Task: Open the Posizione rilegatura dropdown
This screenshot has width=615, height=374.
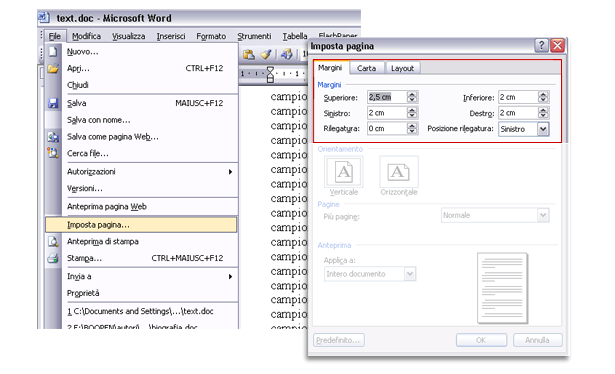Action: coord(543,129)
